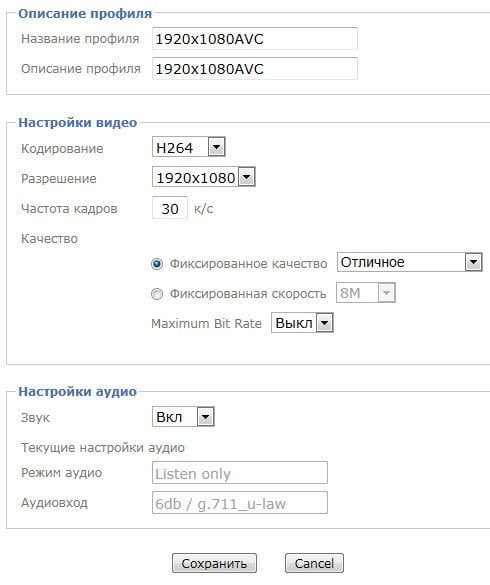490x585 pixels.
Task: Click the Режим аудио label
Action: tap(61, 473)
